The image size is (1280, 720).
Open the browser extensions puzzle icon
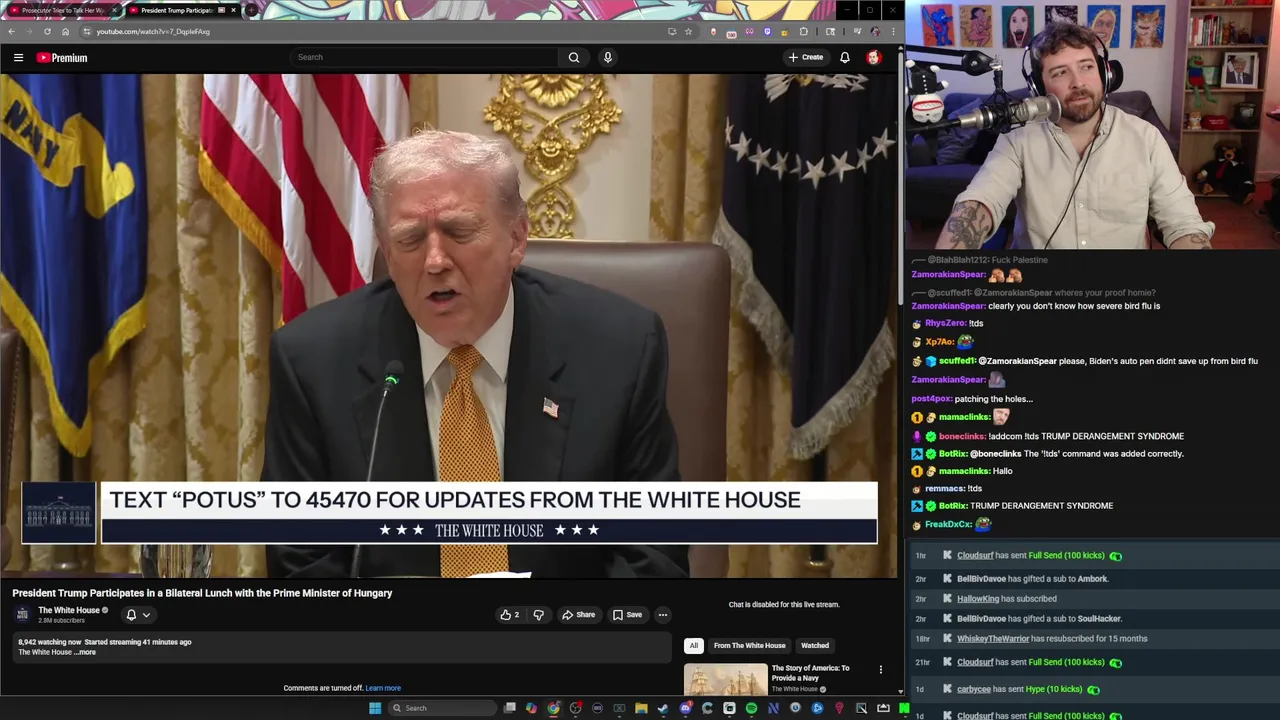(x=803, y=31)
